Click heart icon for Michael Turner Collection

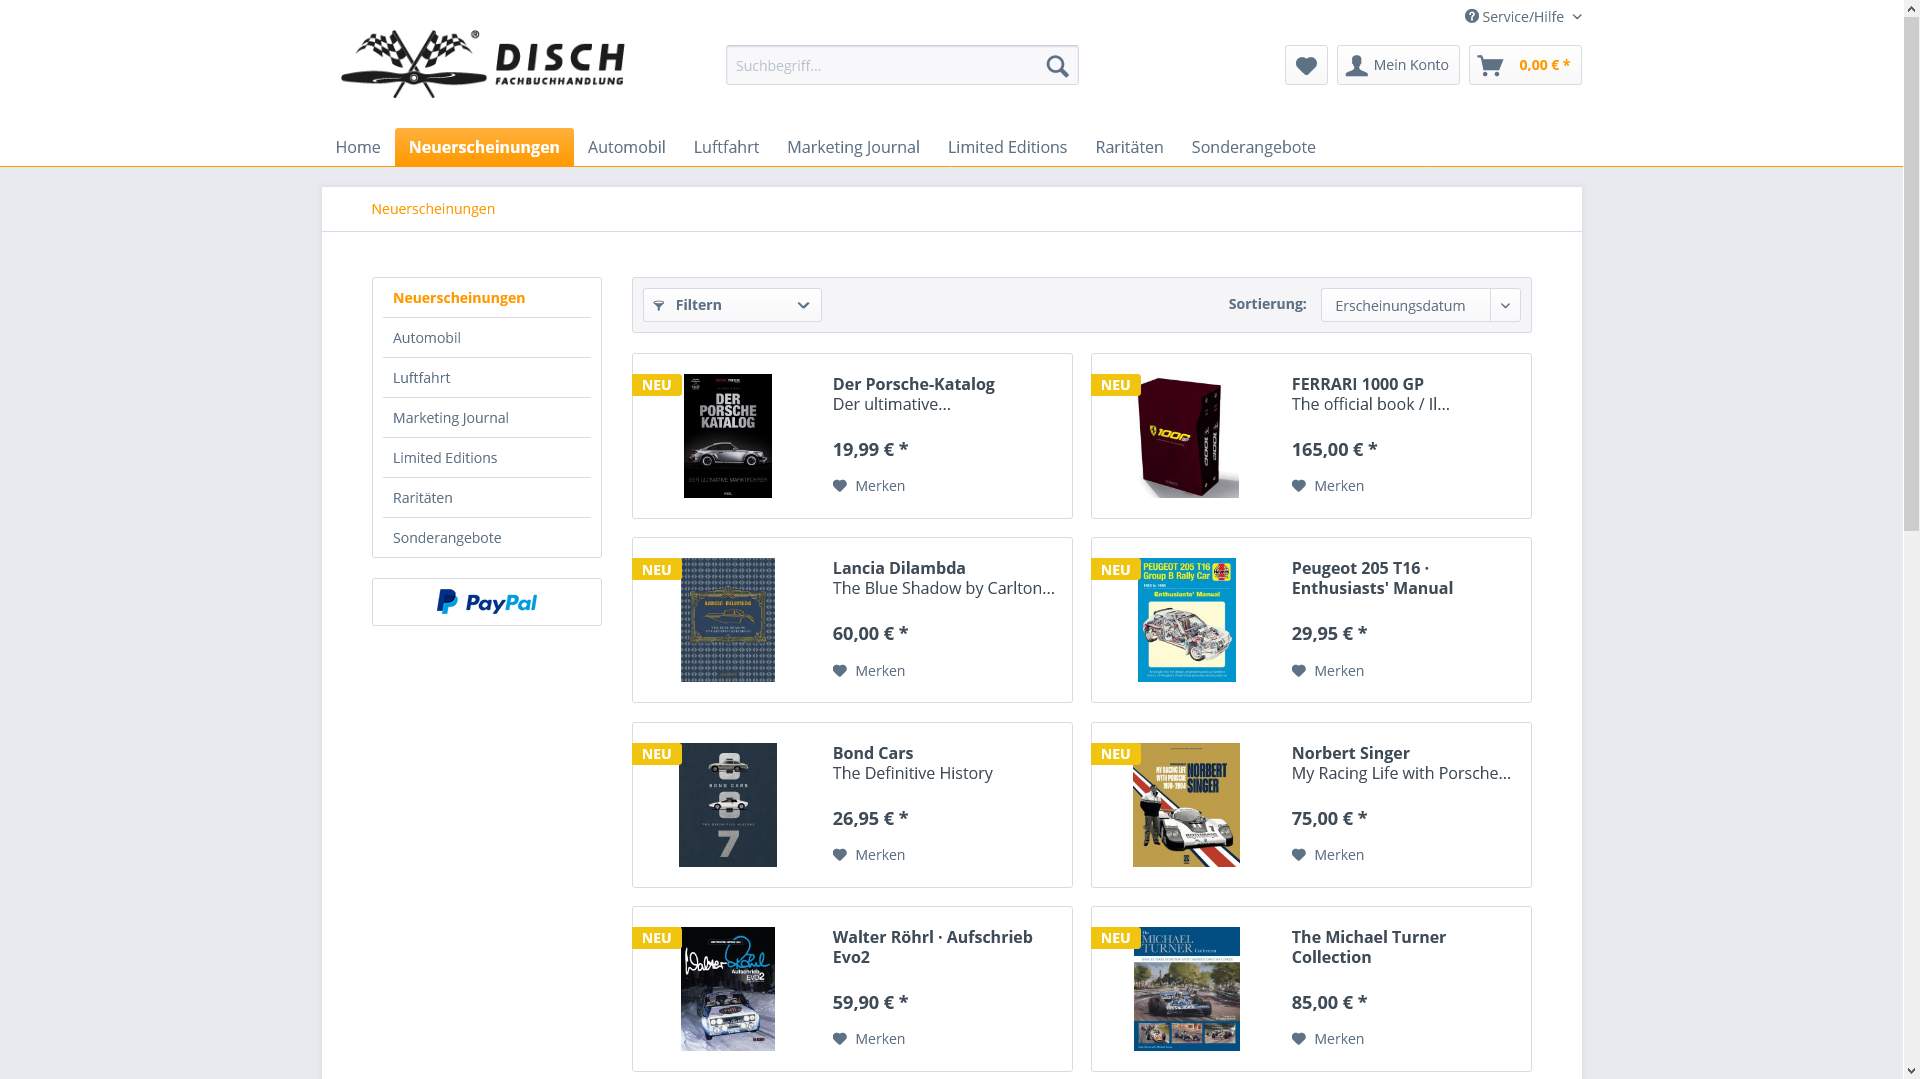coord(1299,1039)
